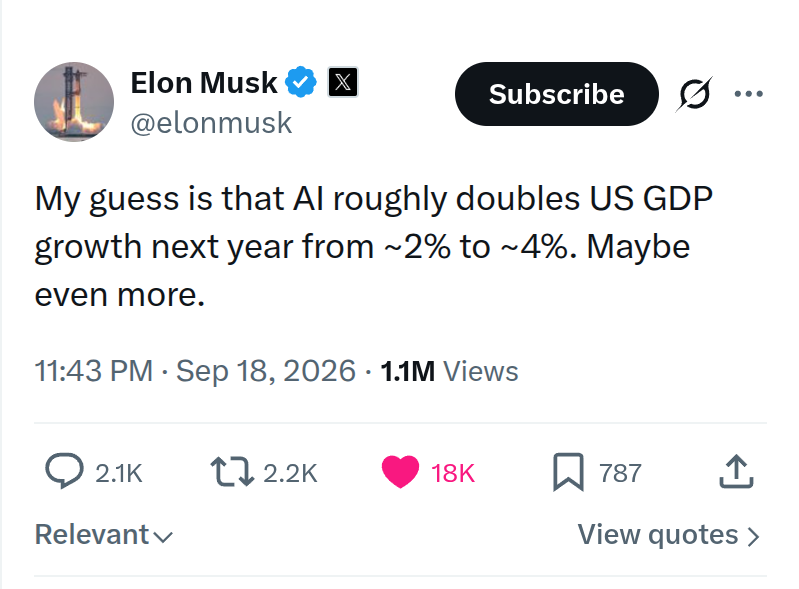
Task: Open the three-dot more options menu
Action: tap(749, 94)
